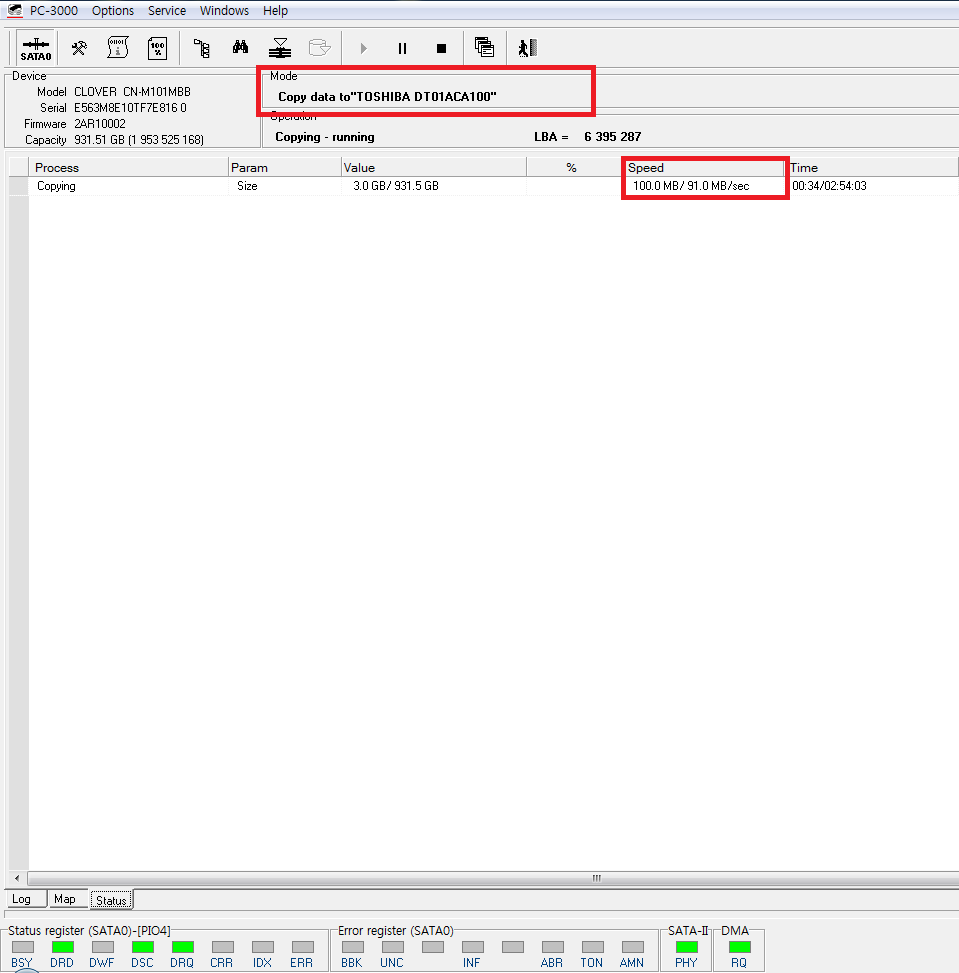Open the crossed tools utilities icon
The width and height of the screenshot is (959, 973).
[x=79, y=48]
